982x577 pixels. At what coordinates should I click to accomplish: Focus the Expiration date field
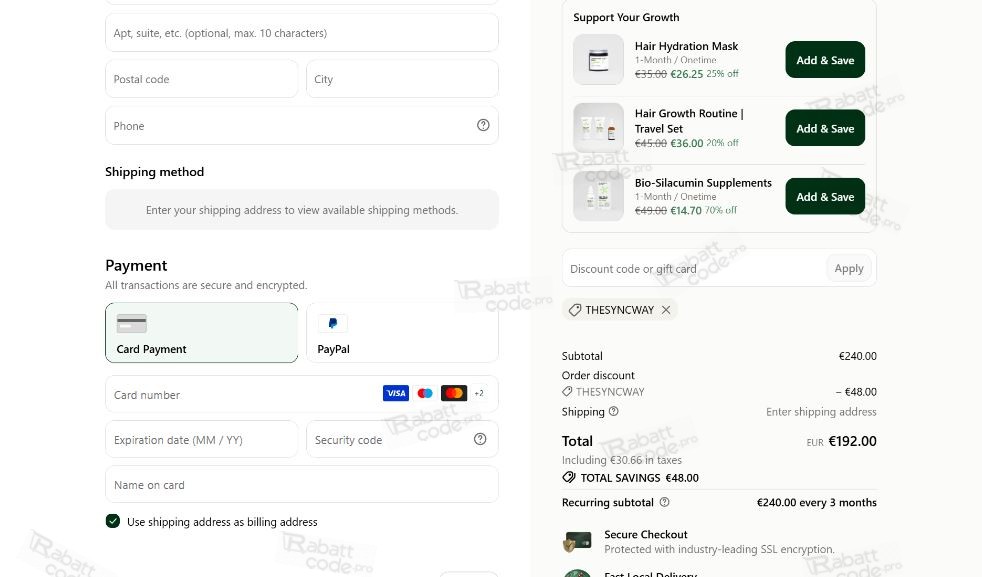[x=202, y=439]
